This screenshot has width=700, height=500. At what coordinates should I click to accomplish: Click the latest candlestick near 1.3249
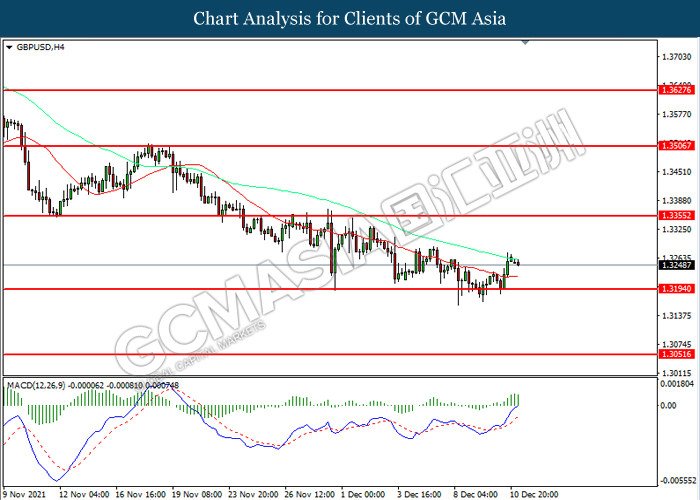pyautogui.click(x=518, y=263)
